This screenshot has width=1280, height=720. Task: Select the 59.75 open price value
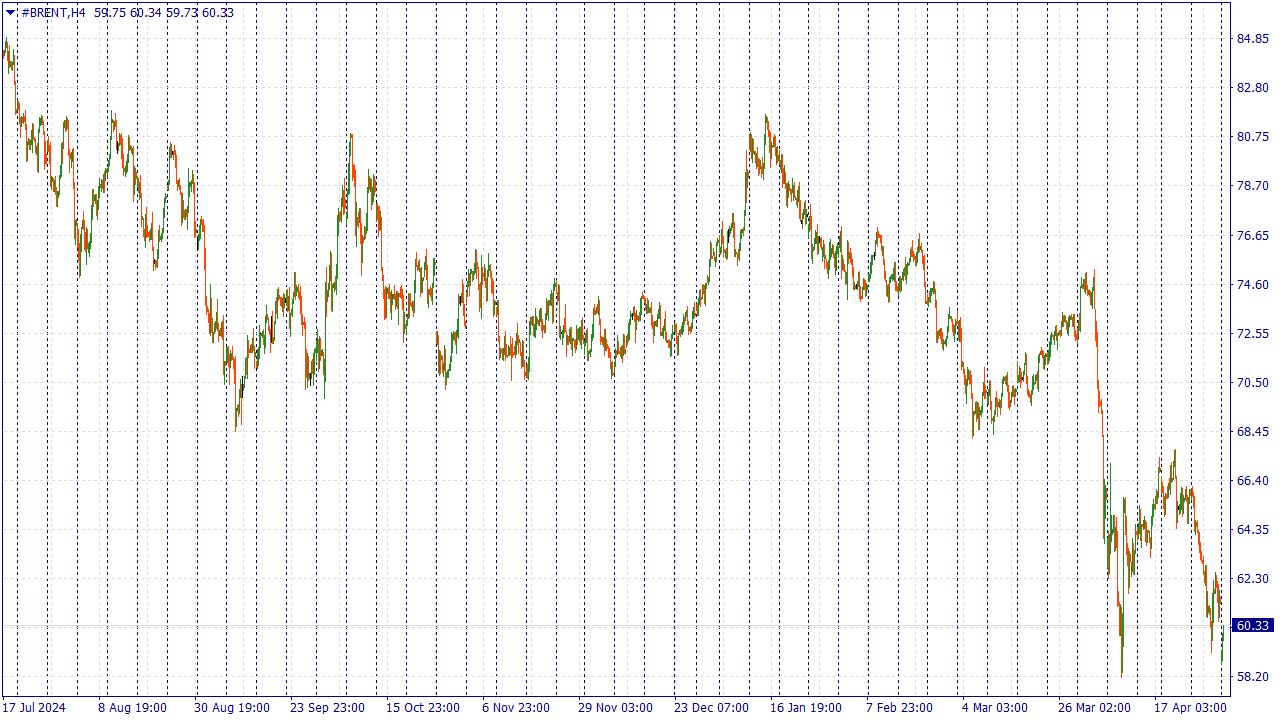[x=110, y=12]
